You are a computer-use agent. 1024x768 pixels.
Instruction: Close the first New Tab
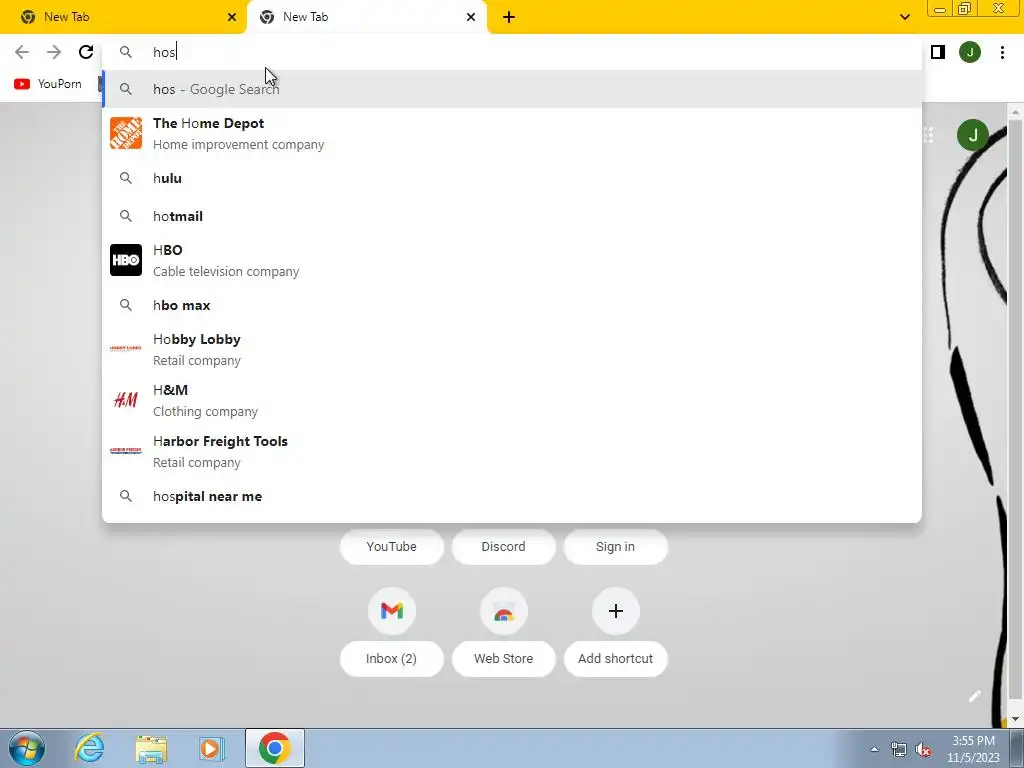232,17
